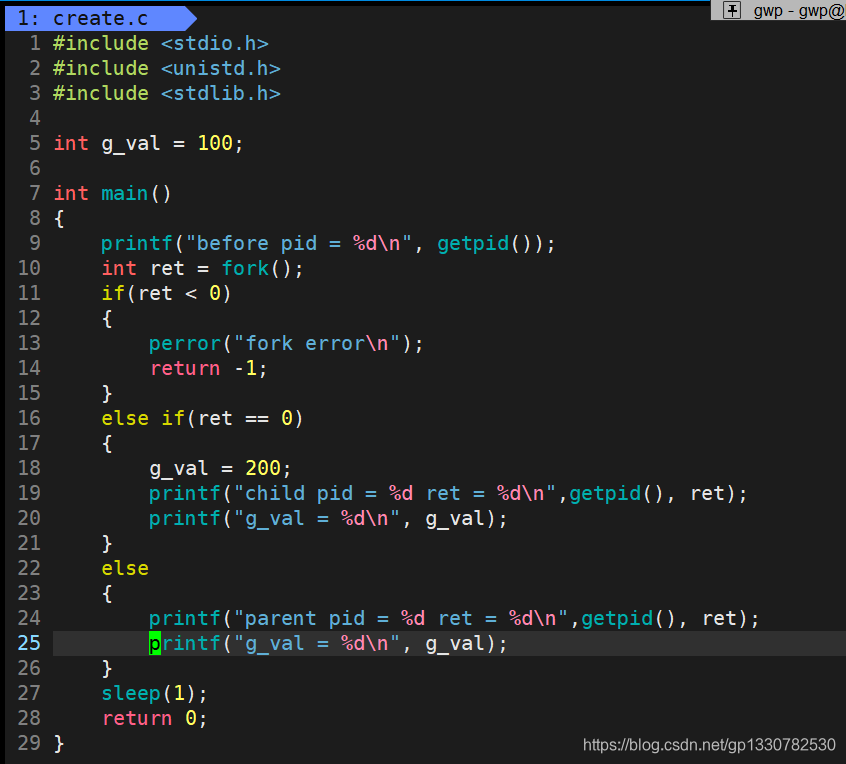Click fork() call on line 10
The image size is (846, 764).
pos(257,268)
